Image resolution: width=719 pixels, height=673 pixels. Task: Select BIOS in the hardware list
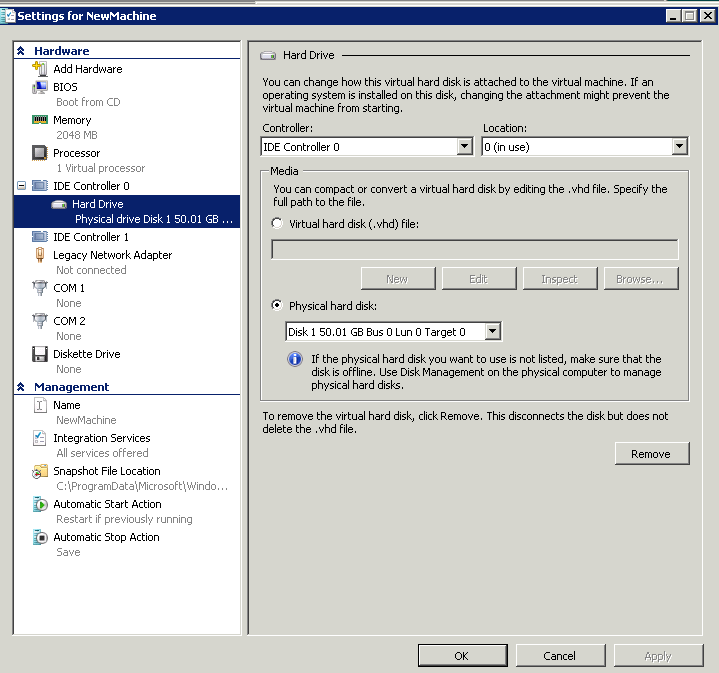[x=65, y=87]
